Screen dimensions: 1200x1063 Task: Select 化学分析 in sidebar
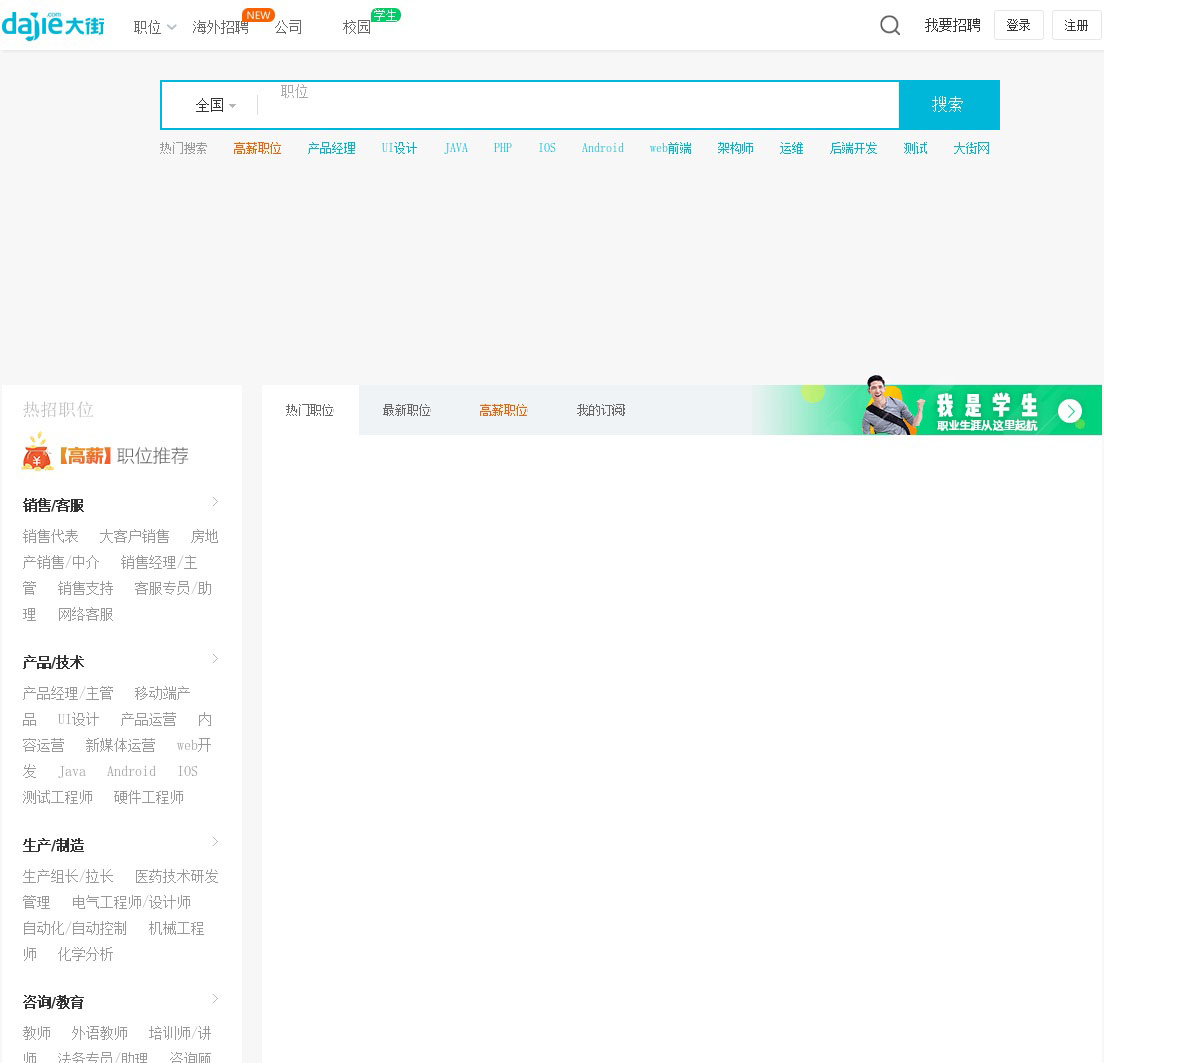pyautogui.click(x=85, y=954)
